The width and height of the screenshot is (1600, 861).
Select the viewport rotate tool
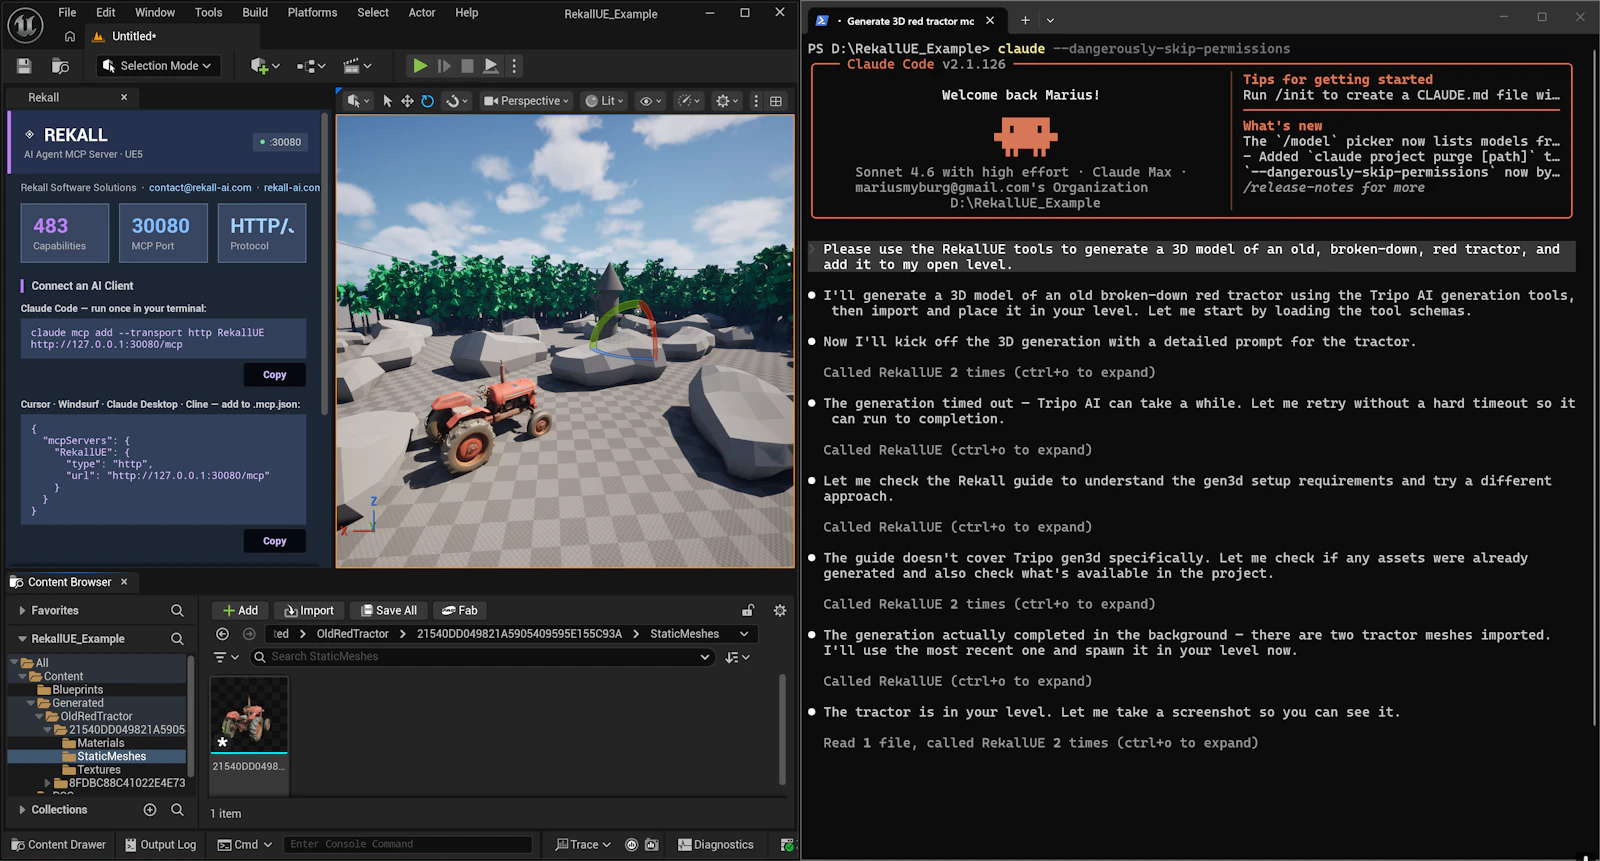pyautogui.click(x=427, y=101)
